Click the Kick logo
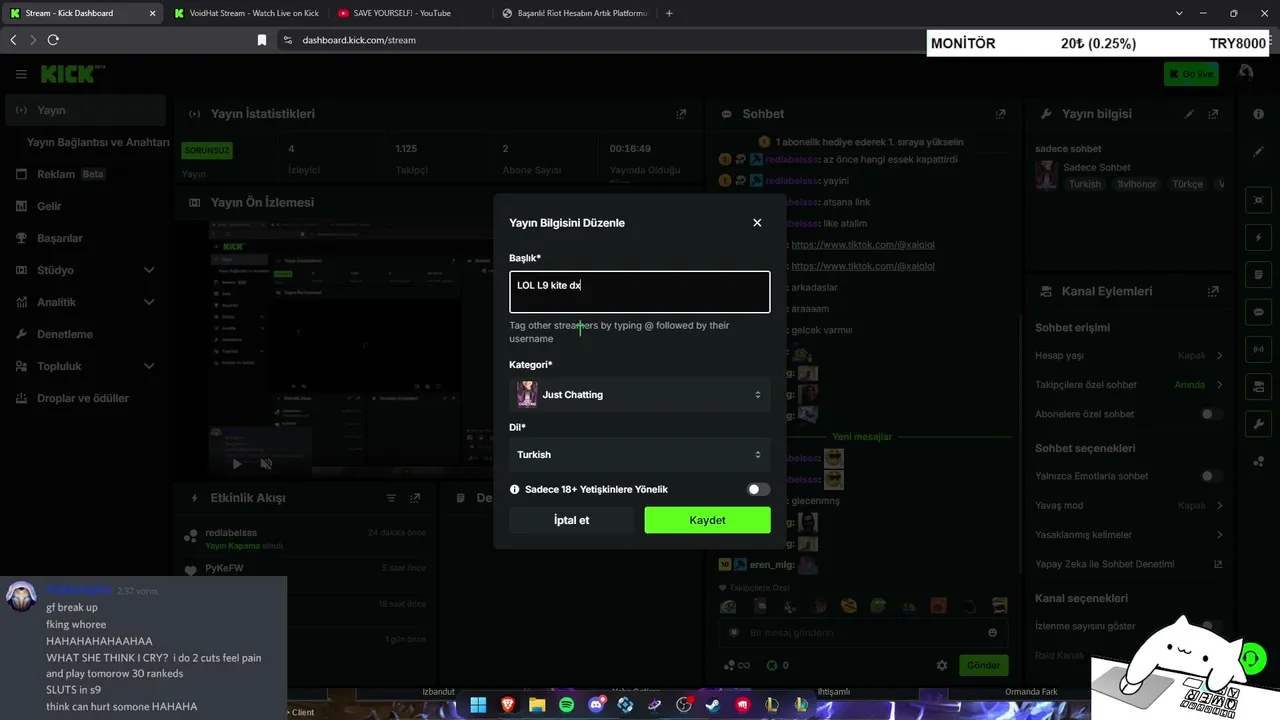Viewport: 1280px width, 720px height. (x=70, y=74)
